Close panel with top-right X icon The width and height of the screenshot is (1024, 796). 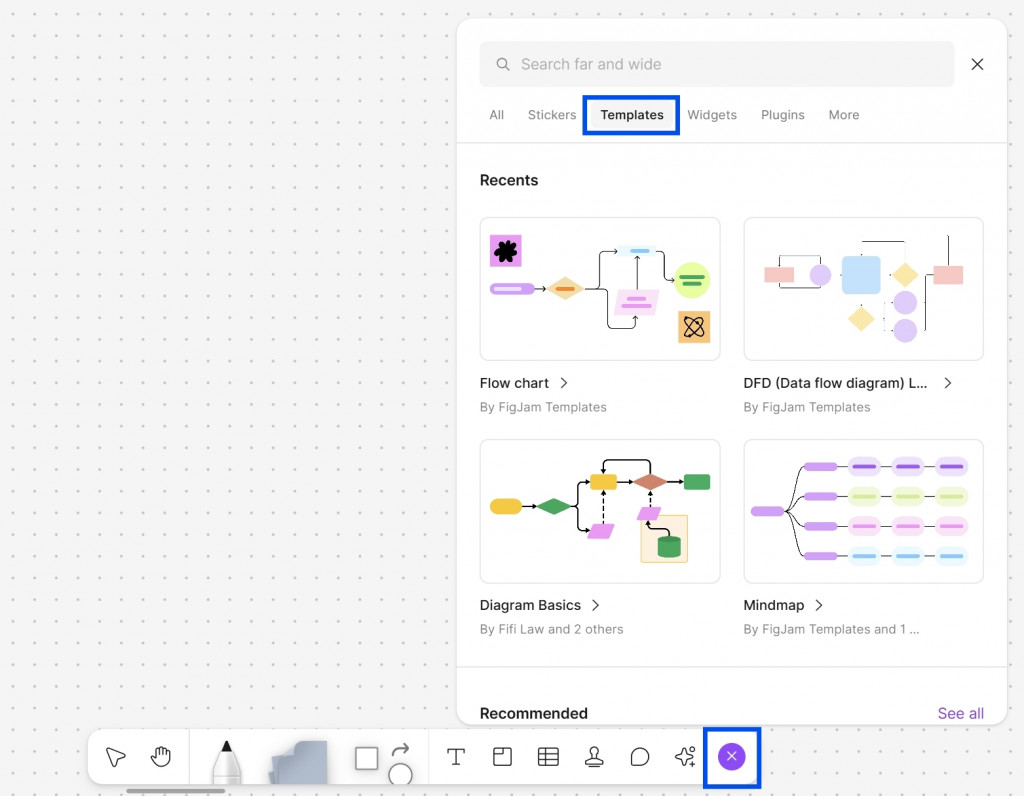(977, 64)
